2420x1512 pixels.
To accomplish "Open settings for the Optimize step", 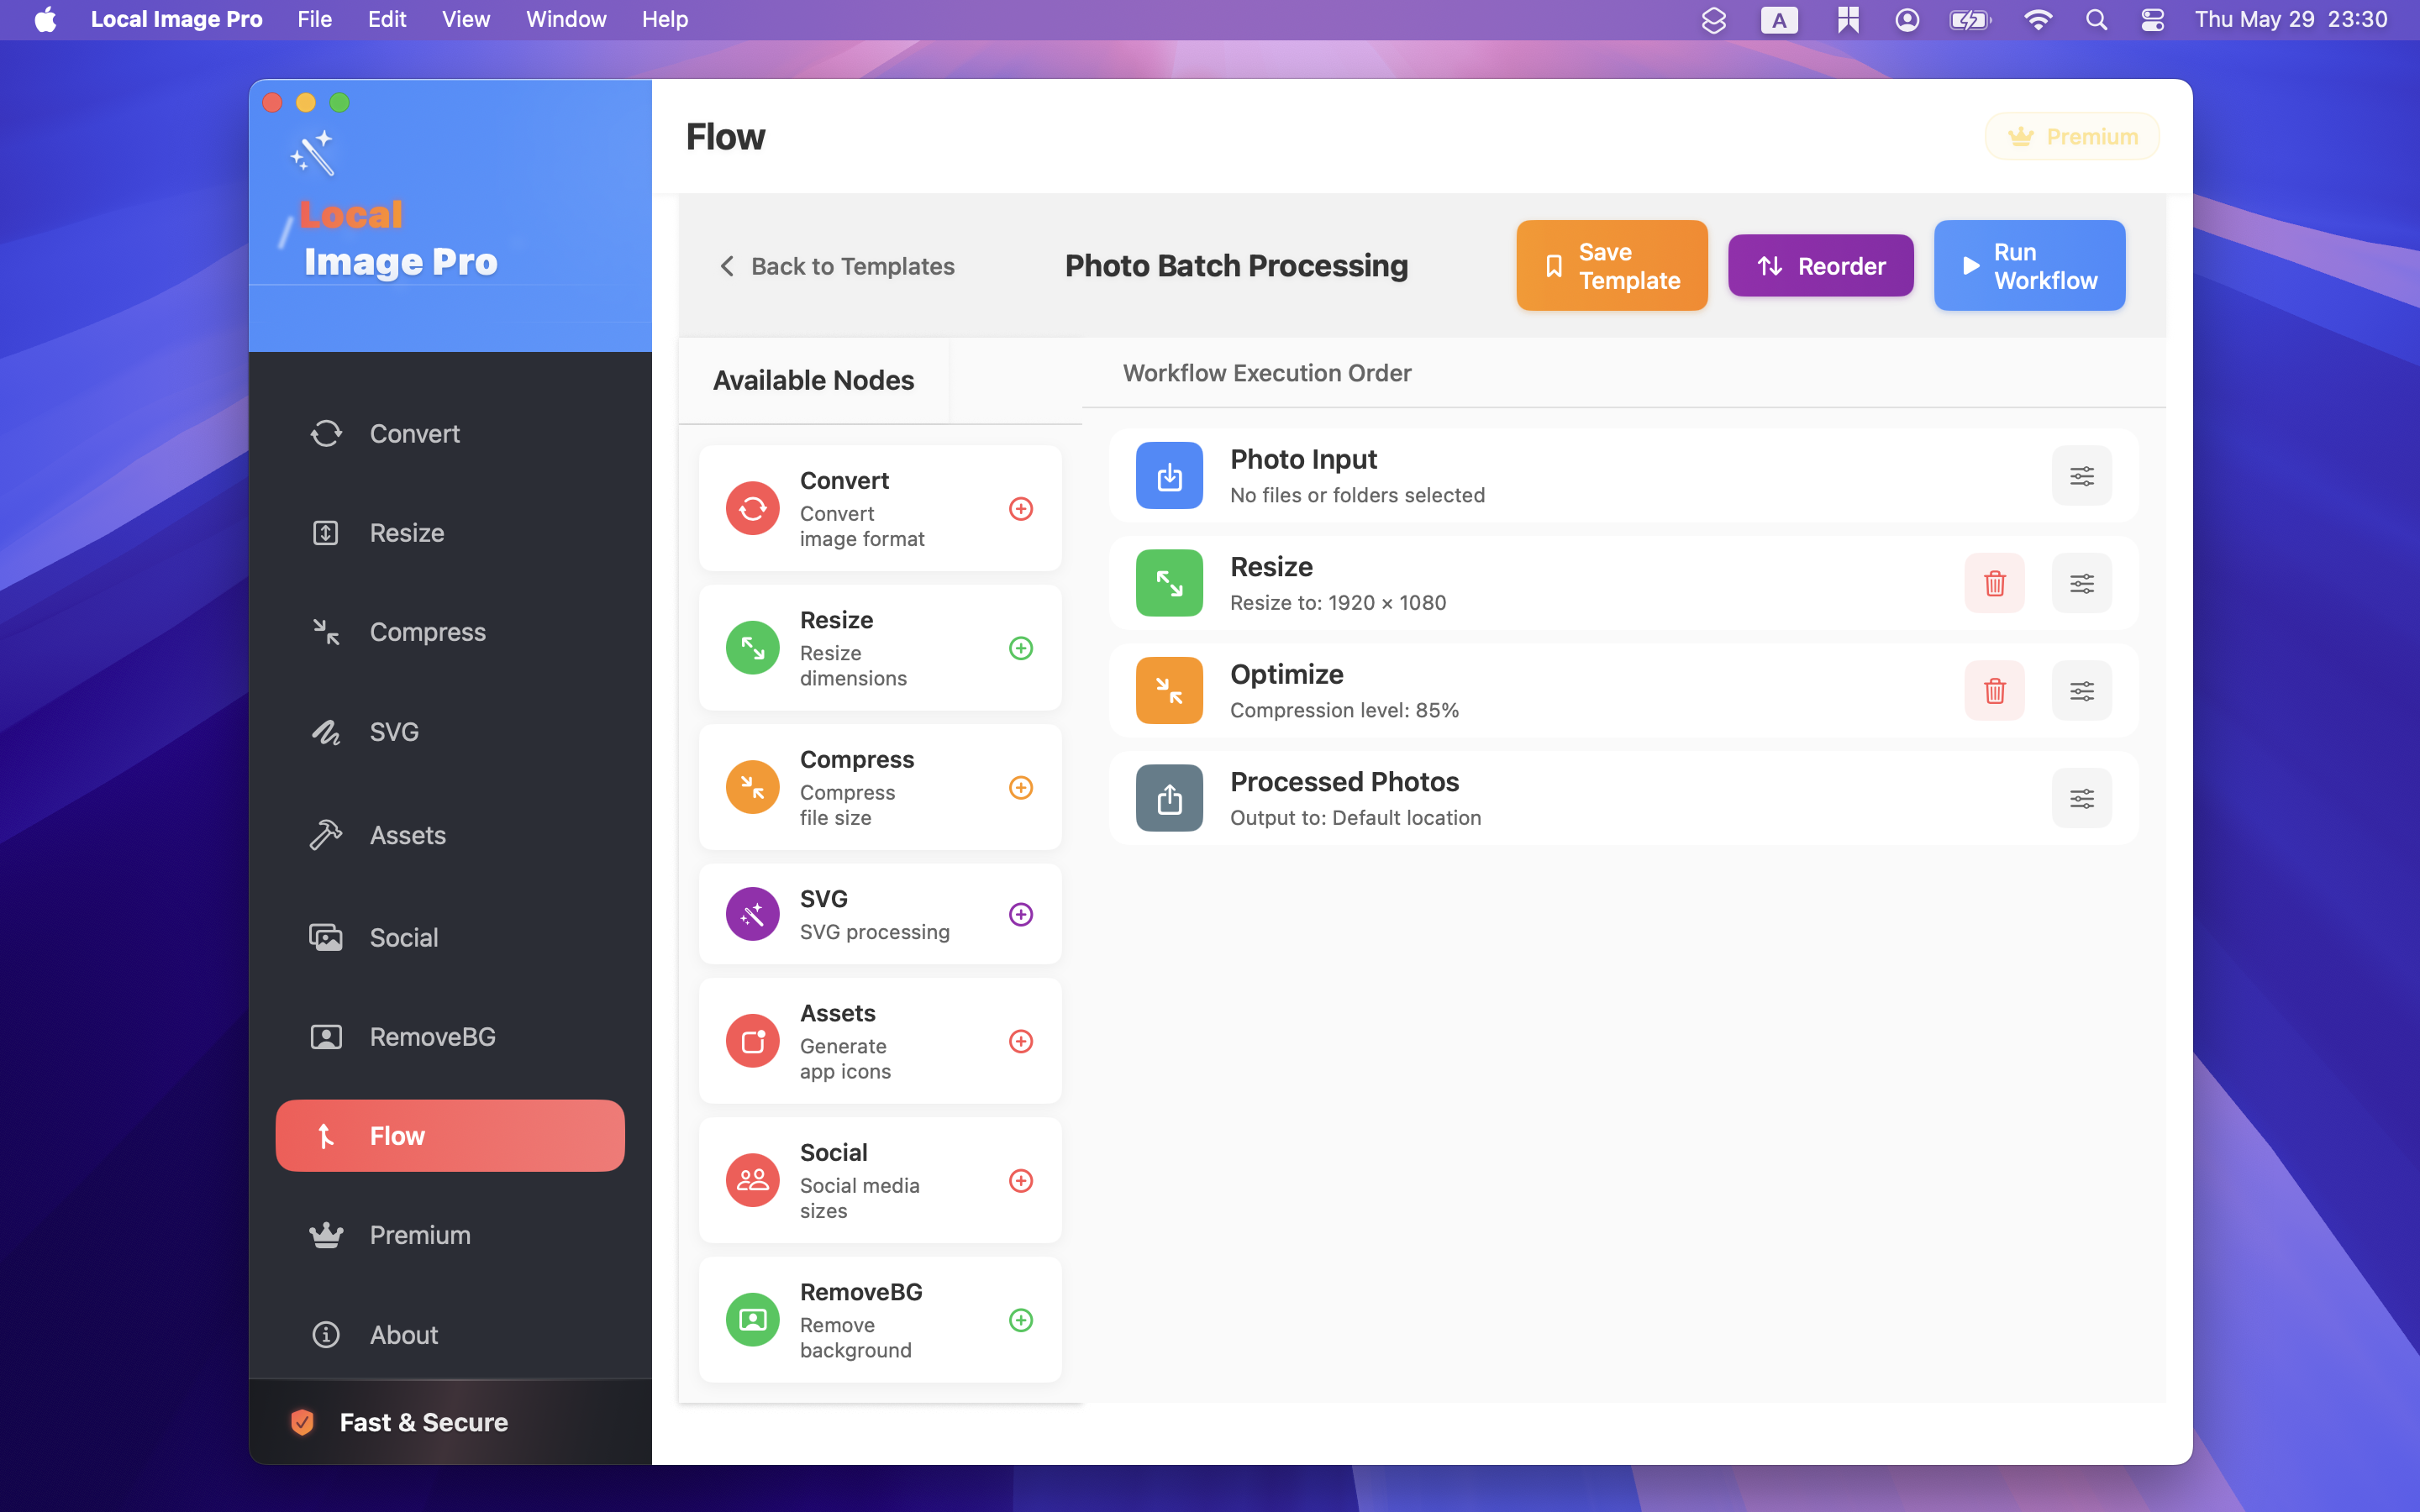I will tap(2081, 691).
